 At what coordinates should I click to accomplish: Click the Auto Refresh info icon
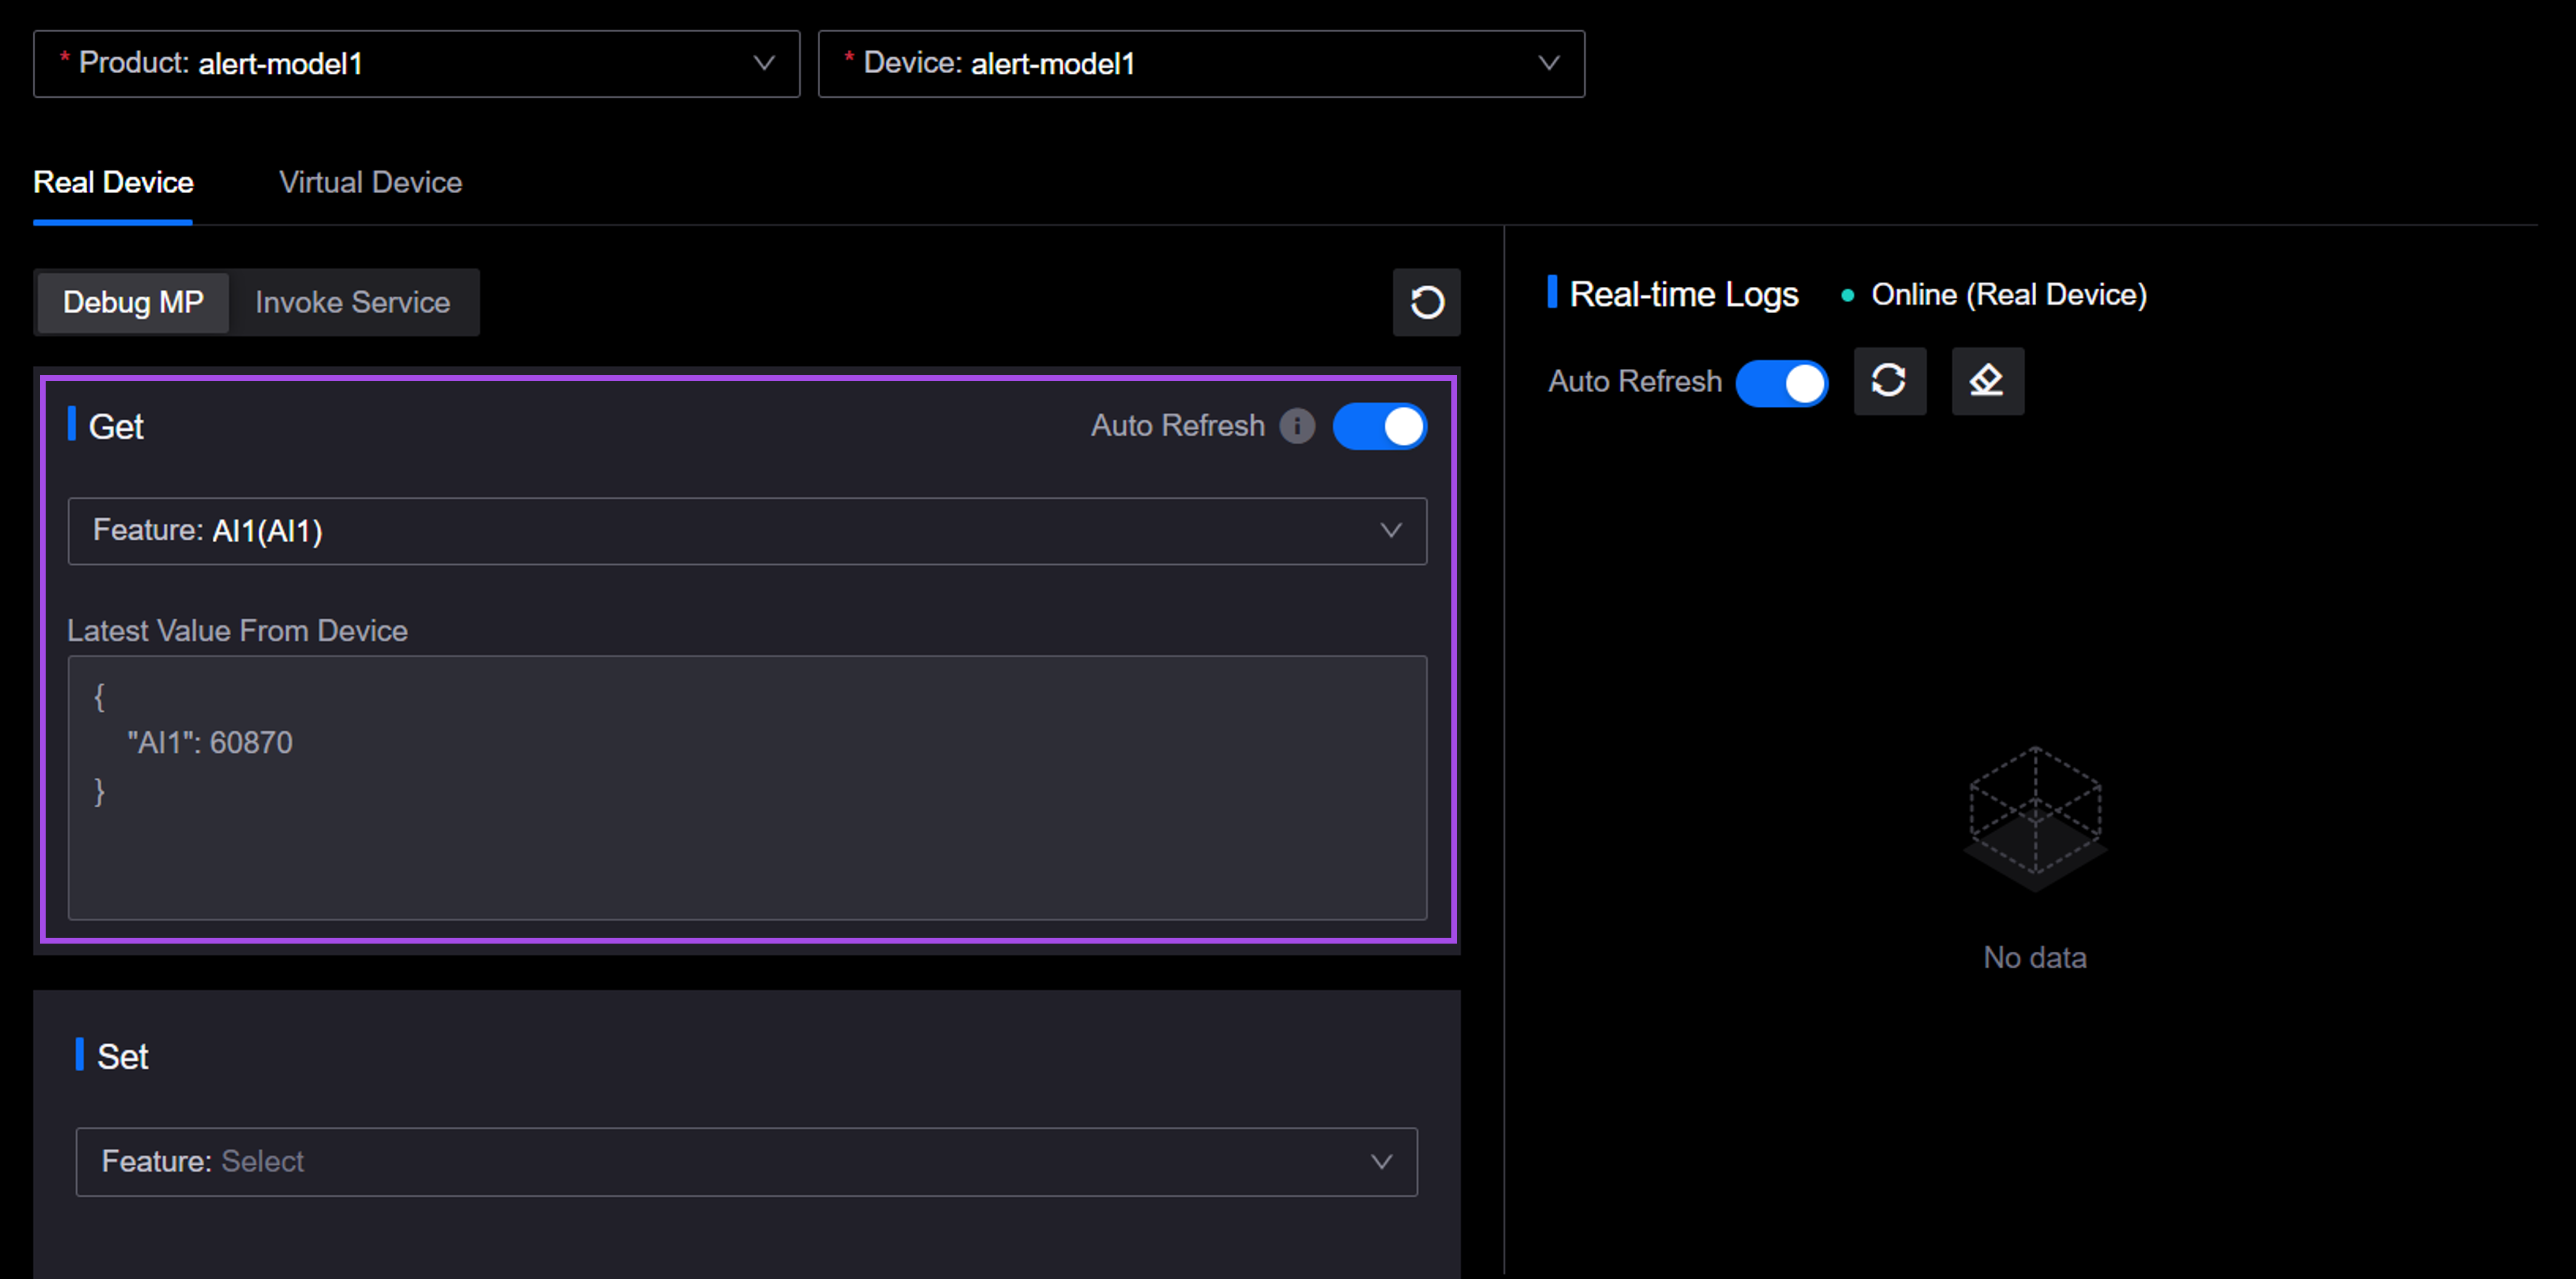1297,426
